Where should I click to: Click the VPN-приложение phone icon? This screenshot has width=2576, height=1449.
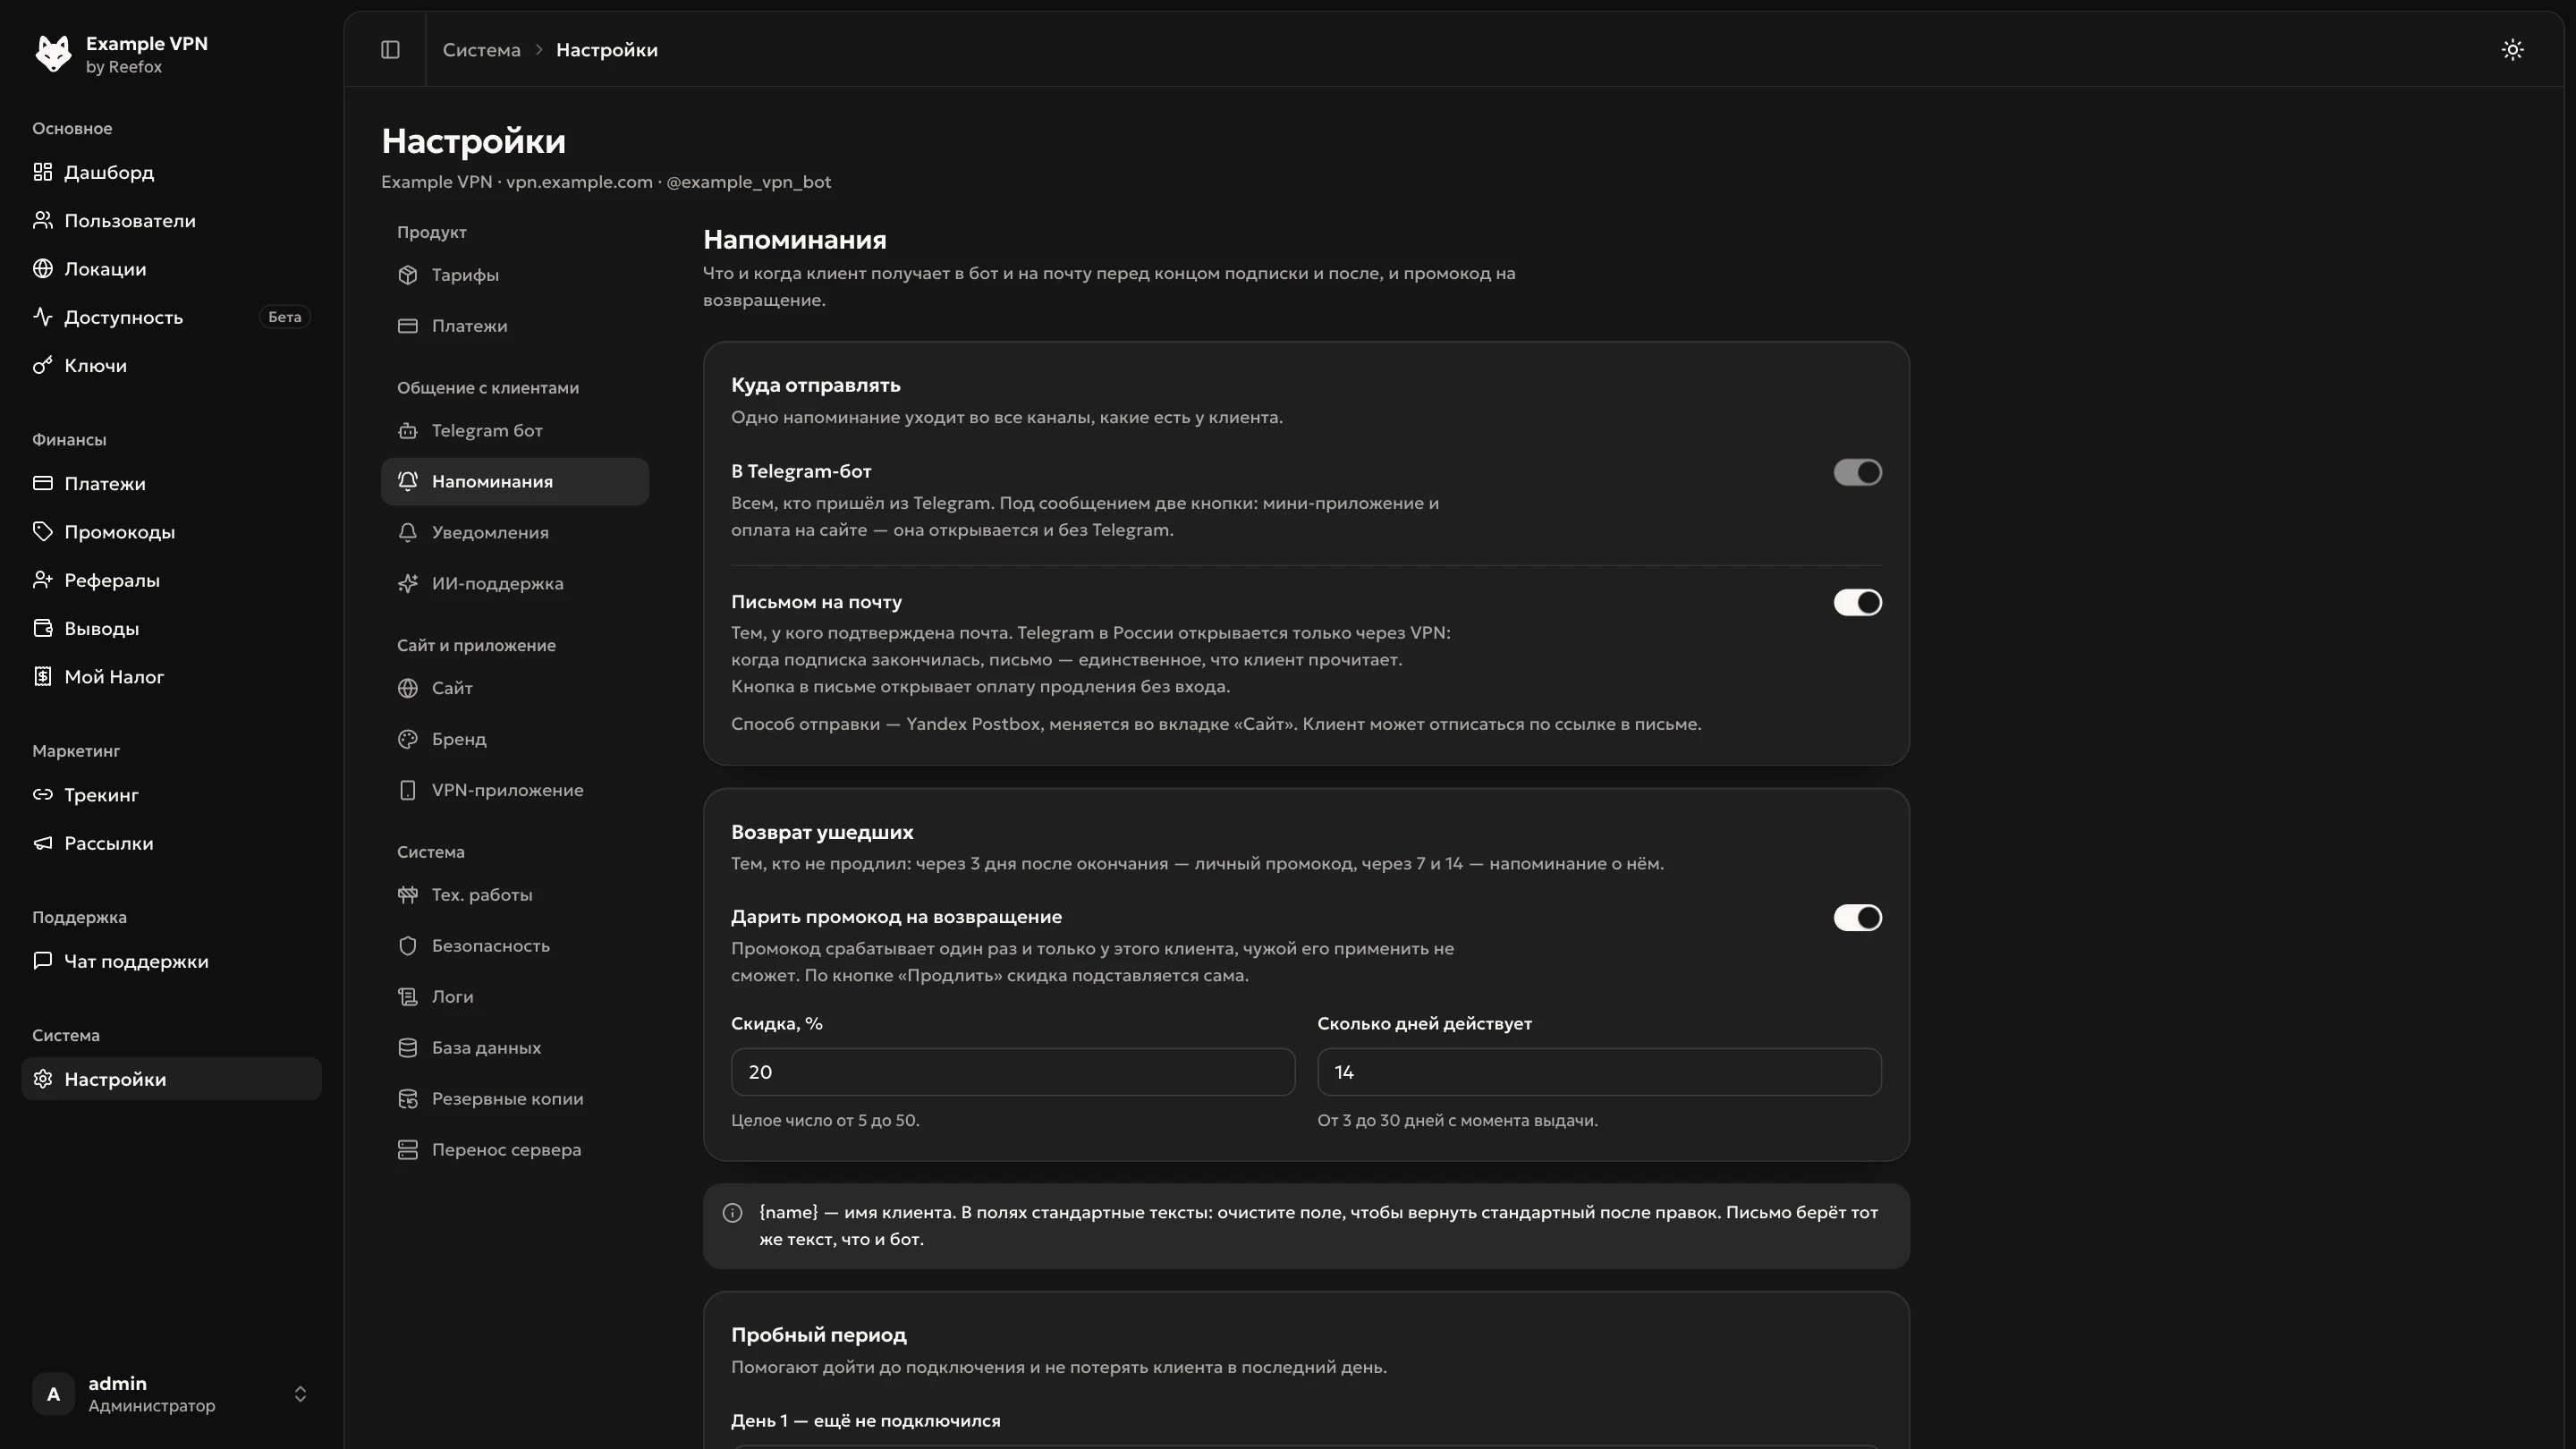point(407,790)
